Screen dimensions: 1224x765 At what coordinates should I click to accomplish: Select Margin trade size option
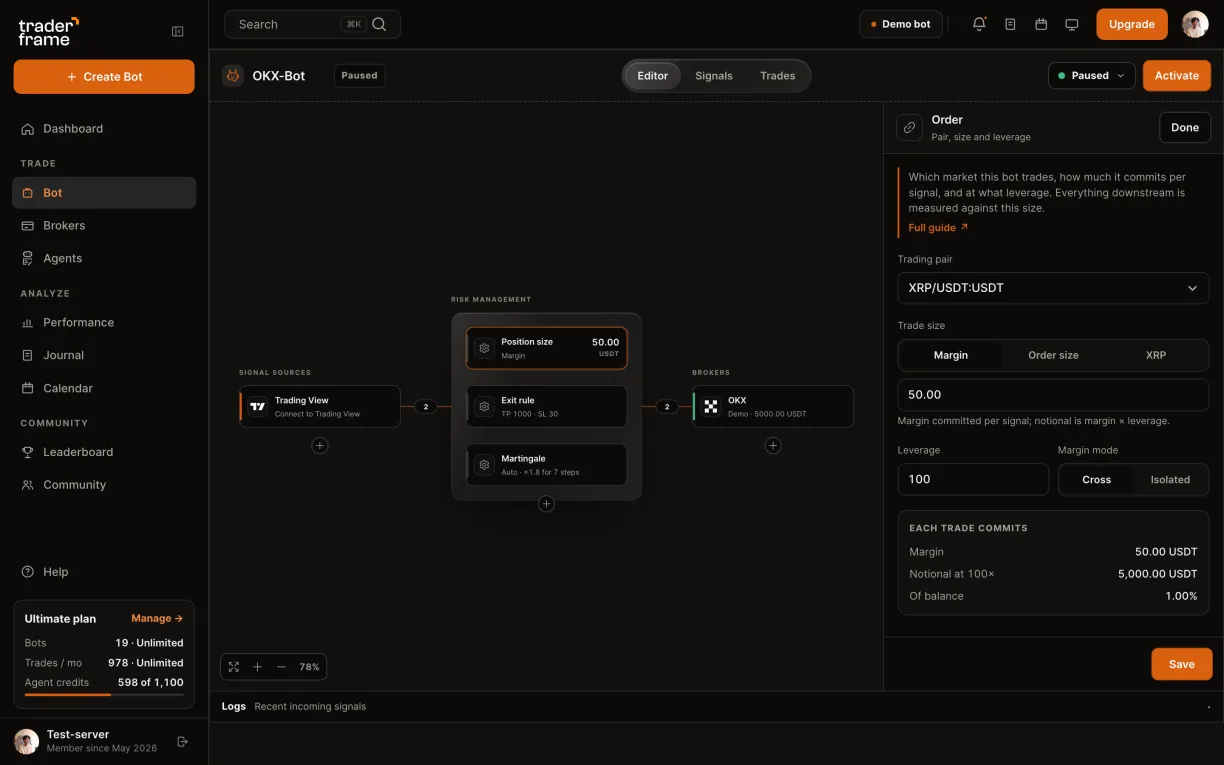(x=950, y=355)
